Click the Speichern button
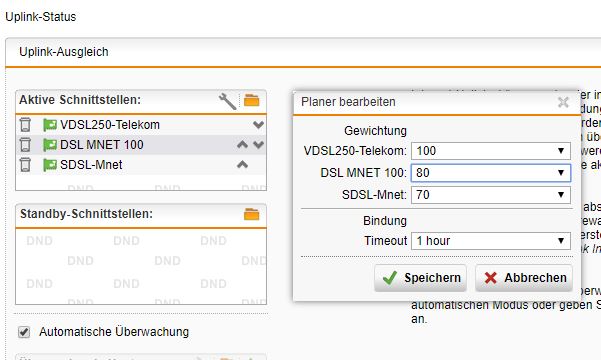 [420, 278]
